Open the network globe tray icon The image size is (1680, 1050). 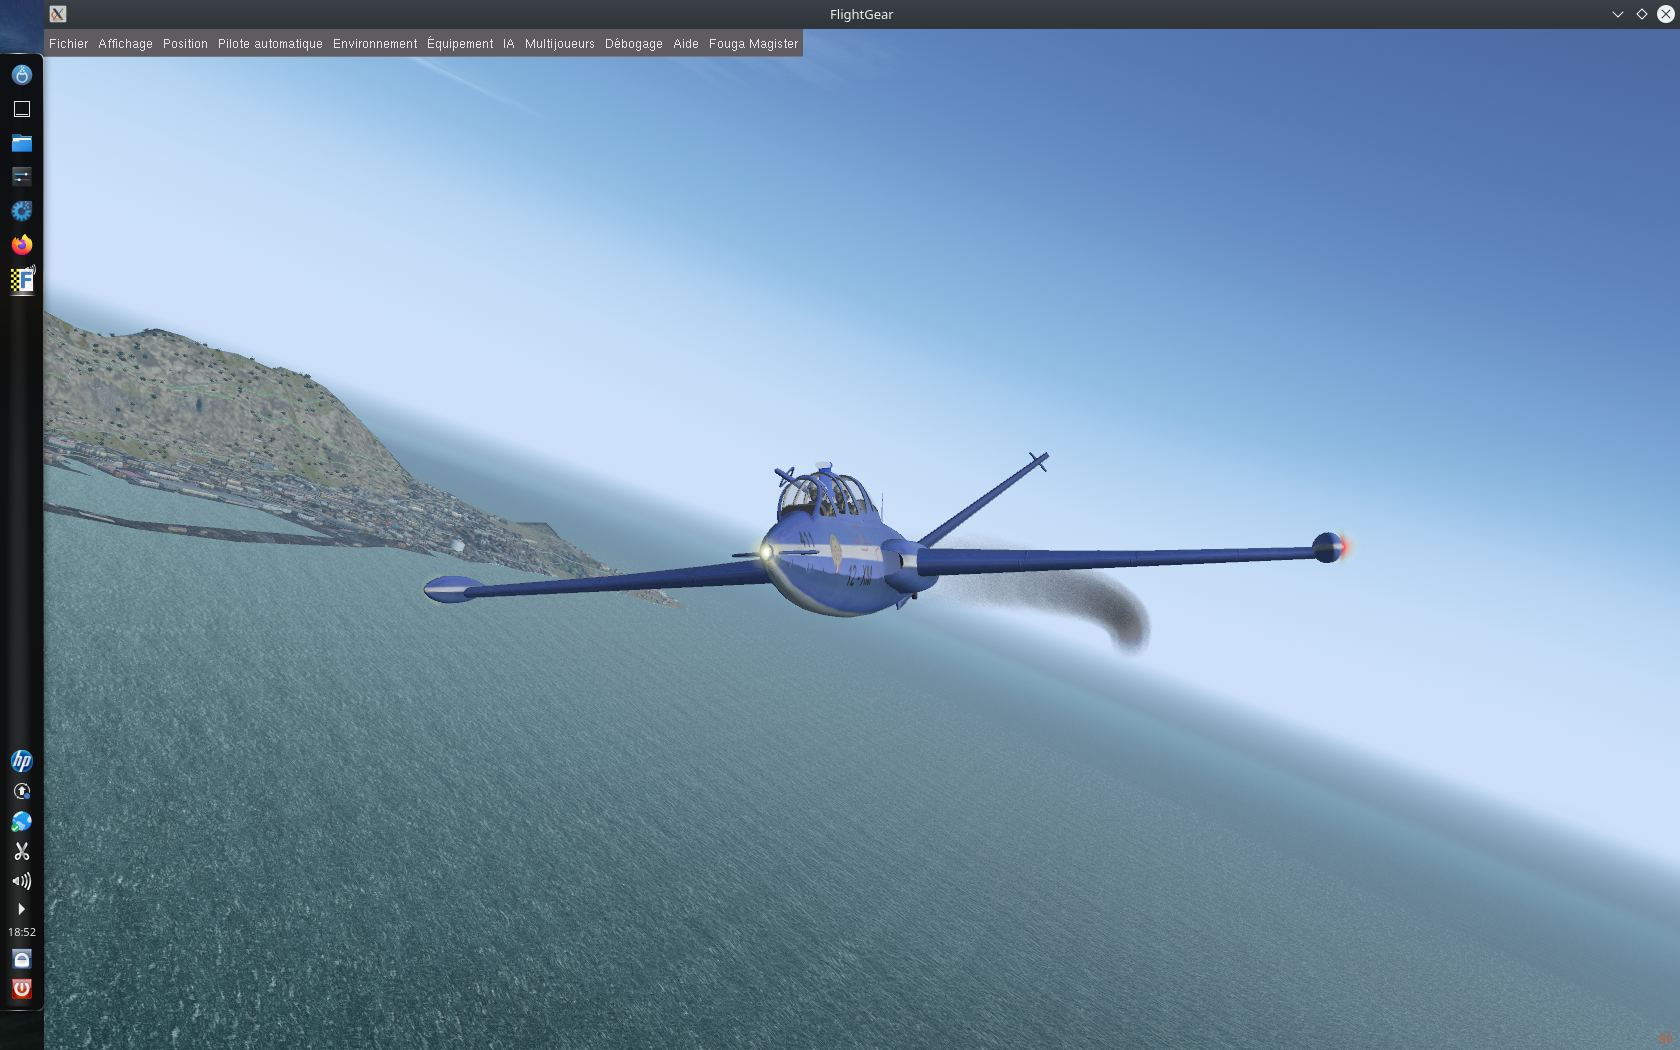pos(21,821)
